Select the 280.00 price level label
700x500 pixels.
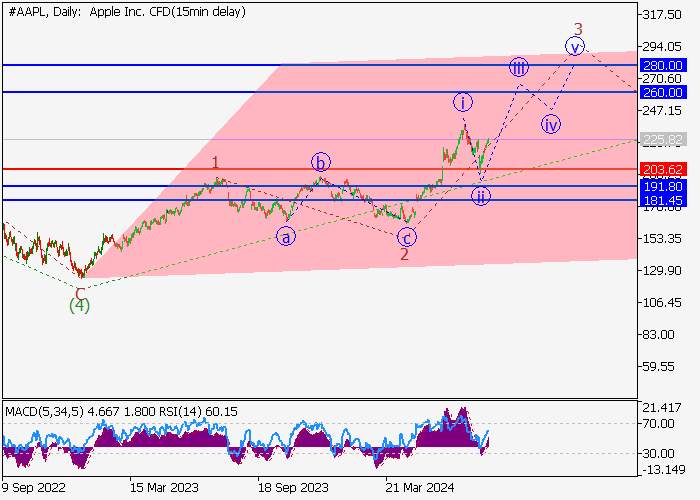(662, 66)
